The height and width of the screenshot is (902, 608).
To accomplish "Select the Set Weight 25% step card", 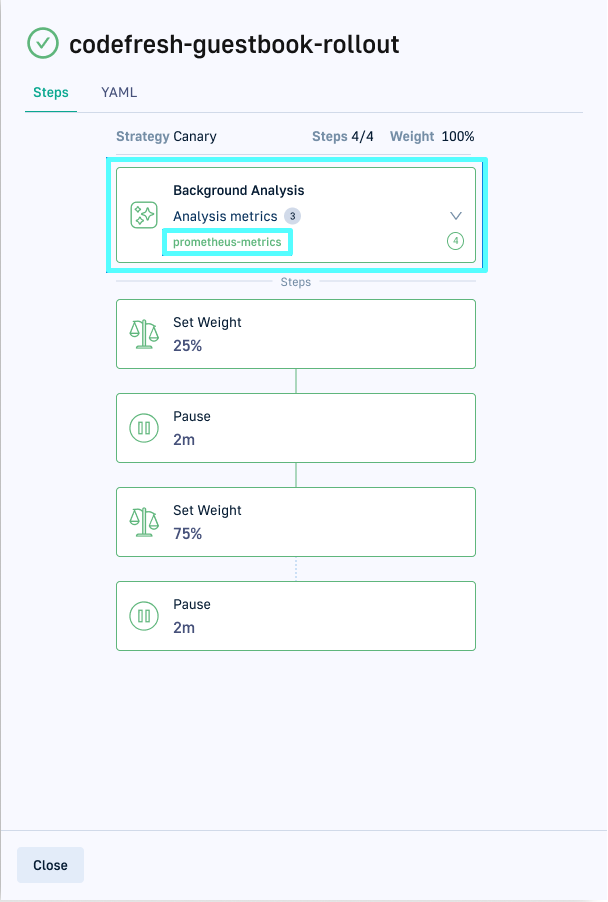I will click(x=296, y=334).
